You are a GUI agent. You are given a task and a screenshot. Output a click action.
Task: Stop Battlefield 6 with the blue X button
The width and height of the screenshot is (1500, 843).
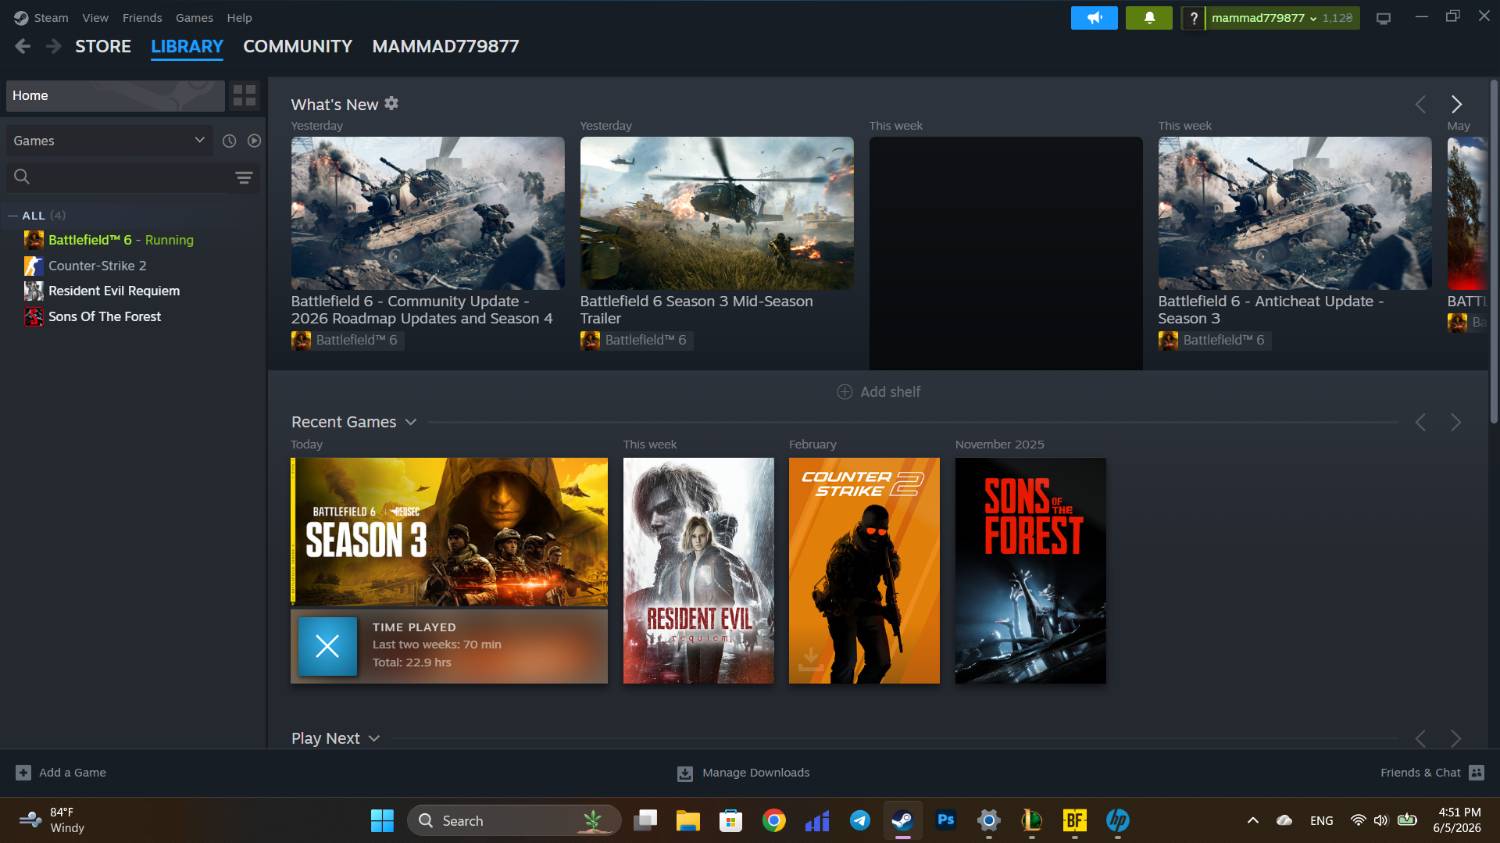[x=327, y=646]
